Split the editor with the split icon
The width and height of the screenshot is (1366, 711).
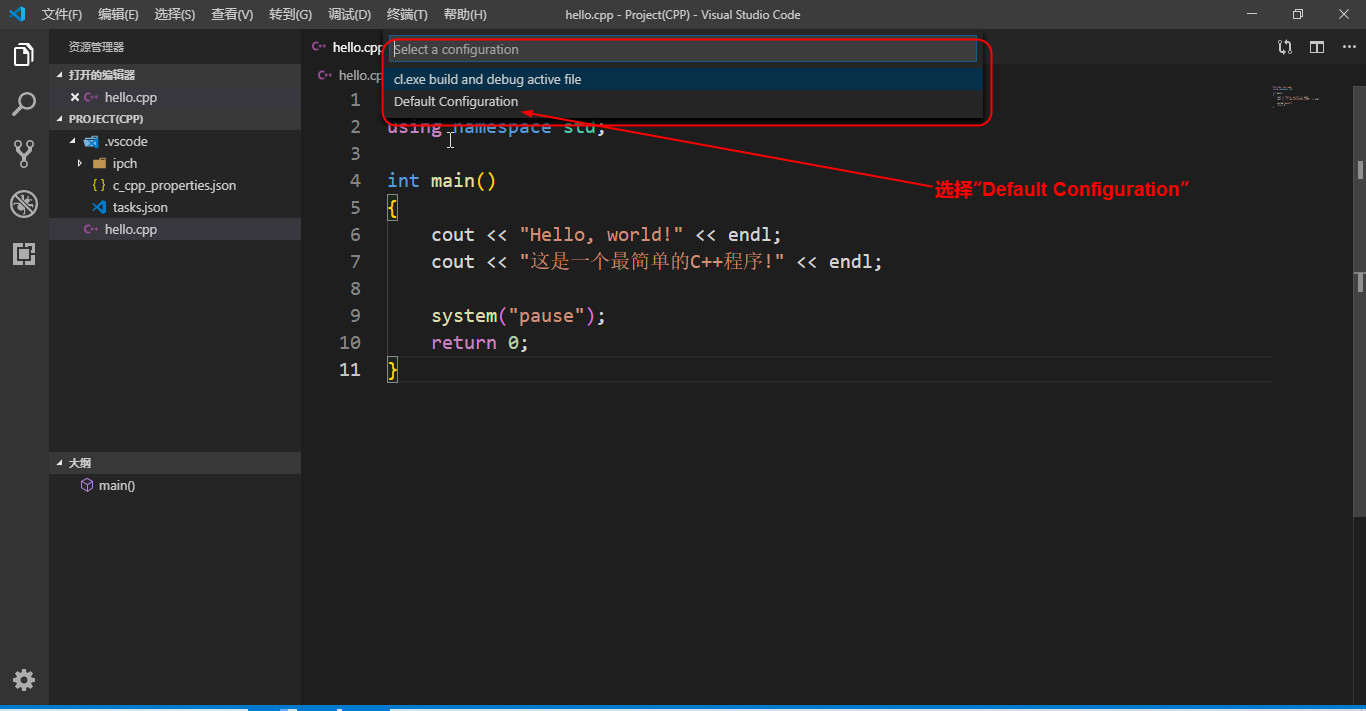pyautogui.click(x=1317, y=47)
